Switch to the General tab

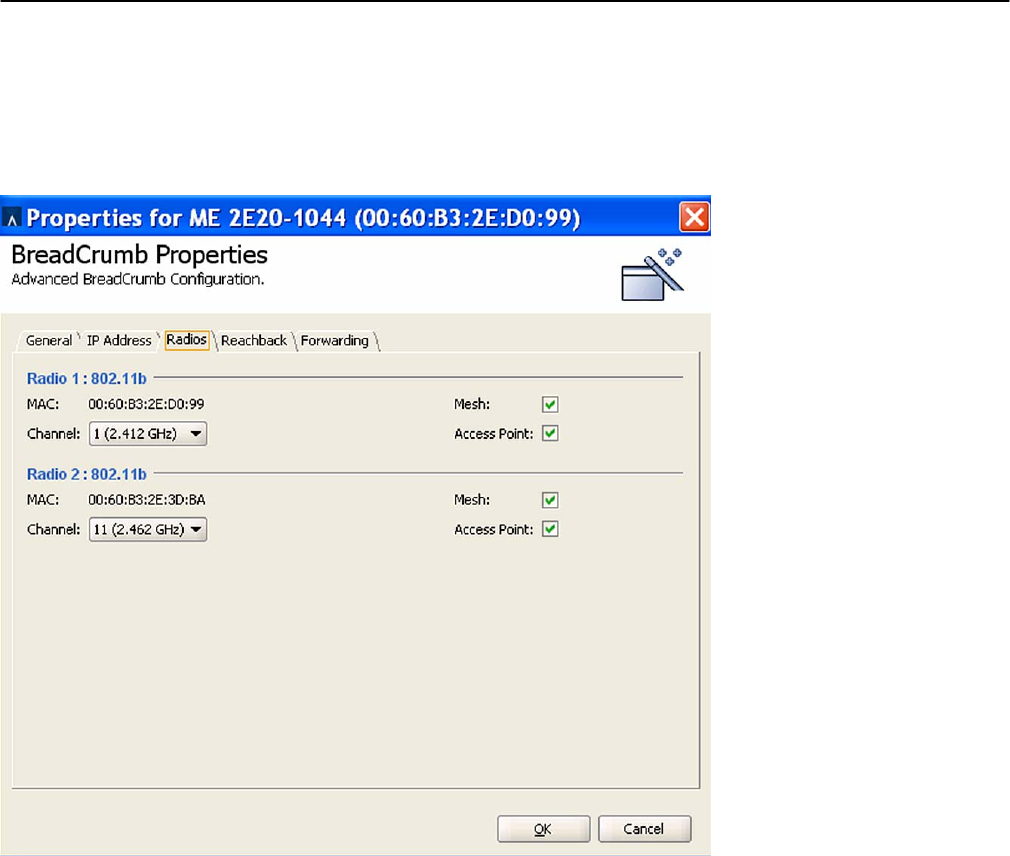(48, 340)
